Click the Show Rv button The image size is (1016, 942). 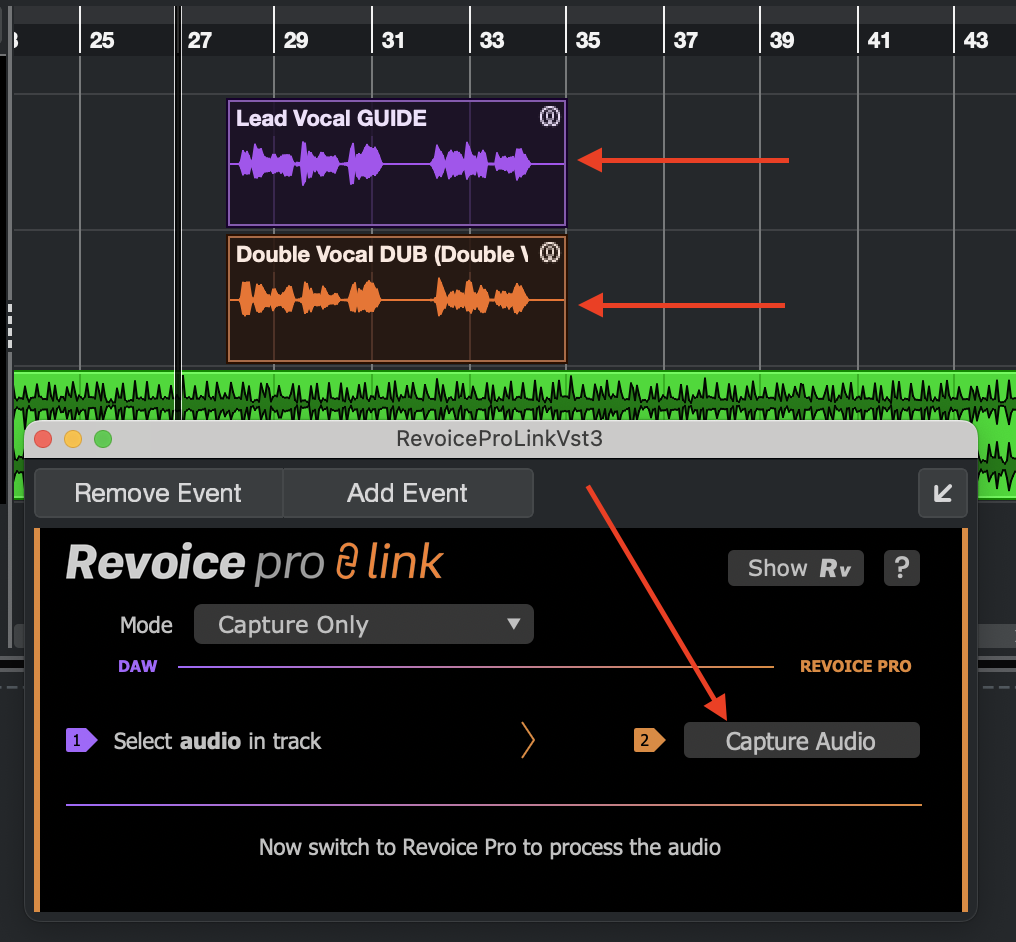pyautogui.click(x=795, y=568)
